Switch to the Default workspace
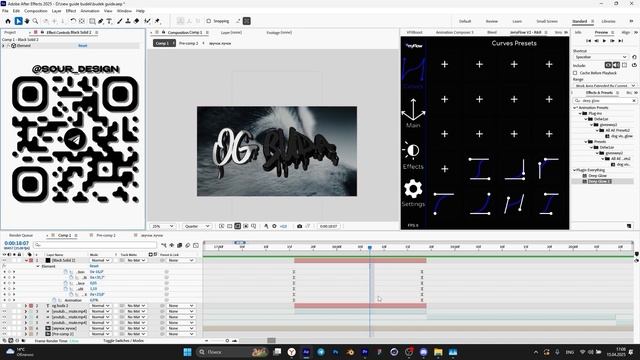 [x=465, y=21]
